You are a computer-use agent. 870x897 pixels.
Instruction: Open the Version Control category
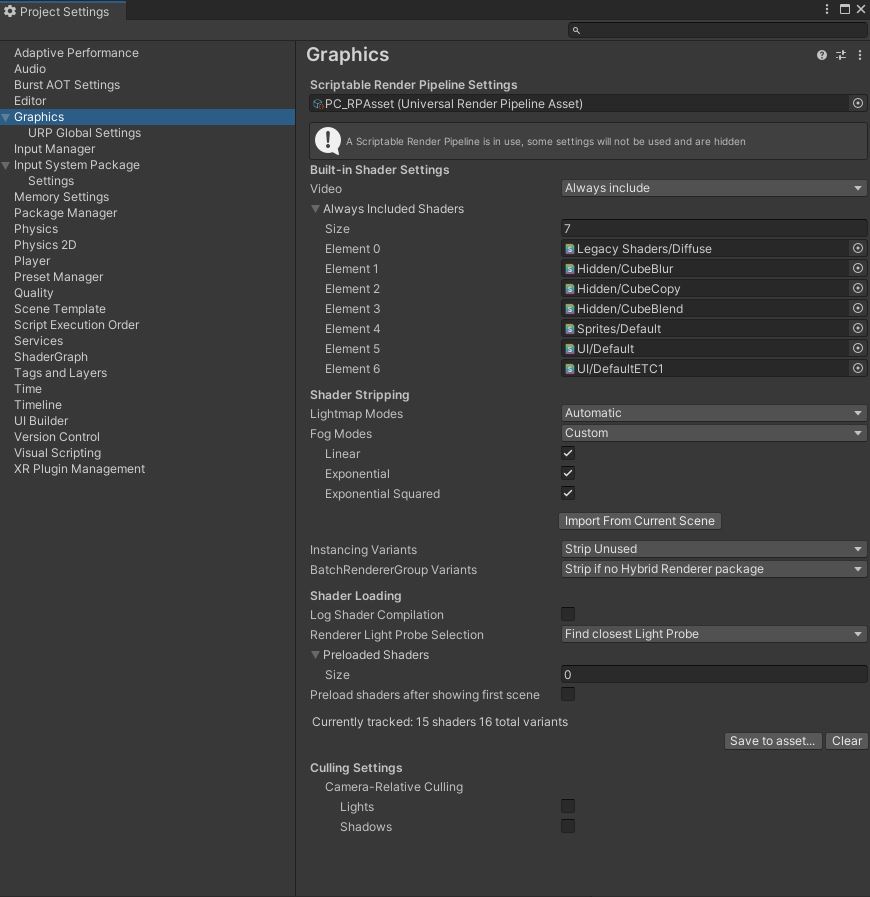tap(57, 437)
